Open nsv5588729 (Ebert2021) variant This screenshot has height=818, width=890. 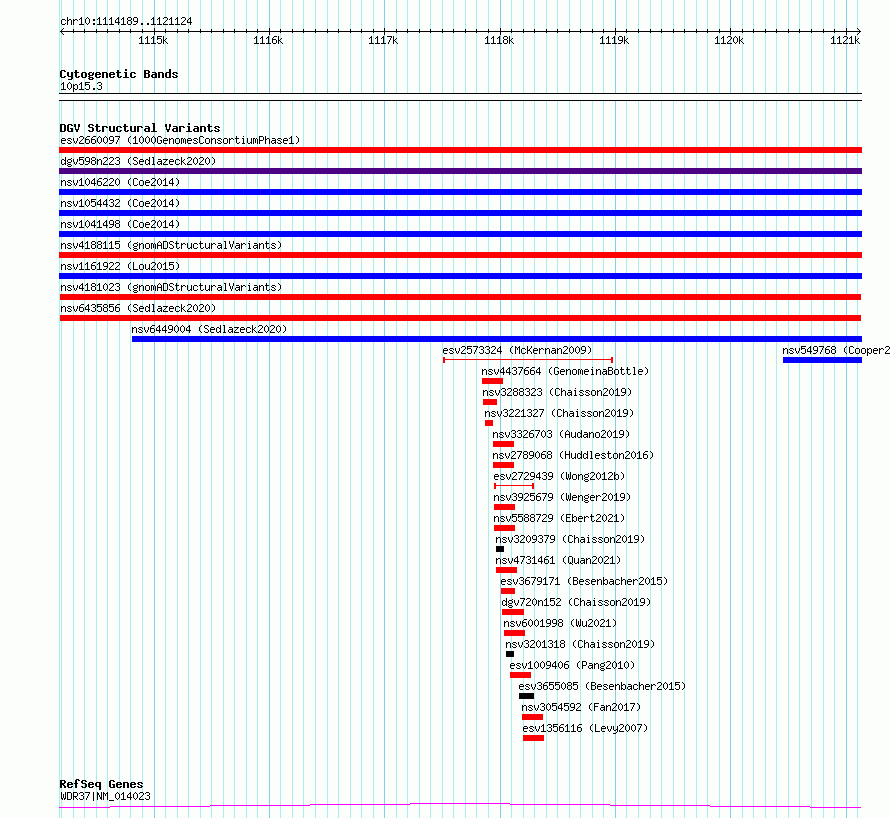coord(559,518)
